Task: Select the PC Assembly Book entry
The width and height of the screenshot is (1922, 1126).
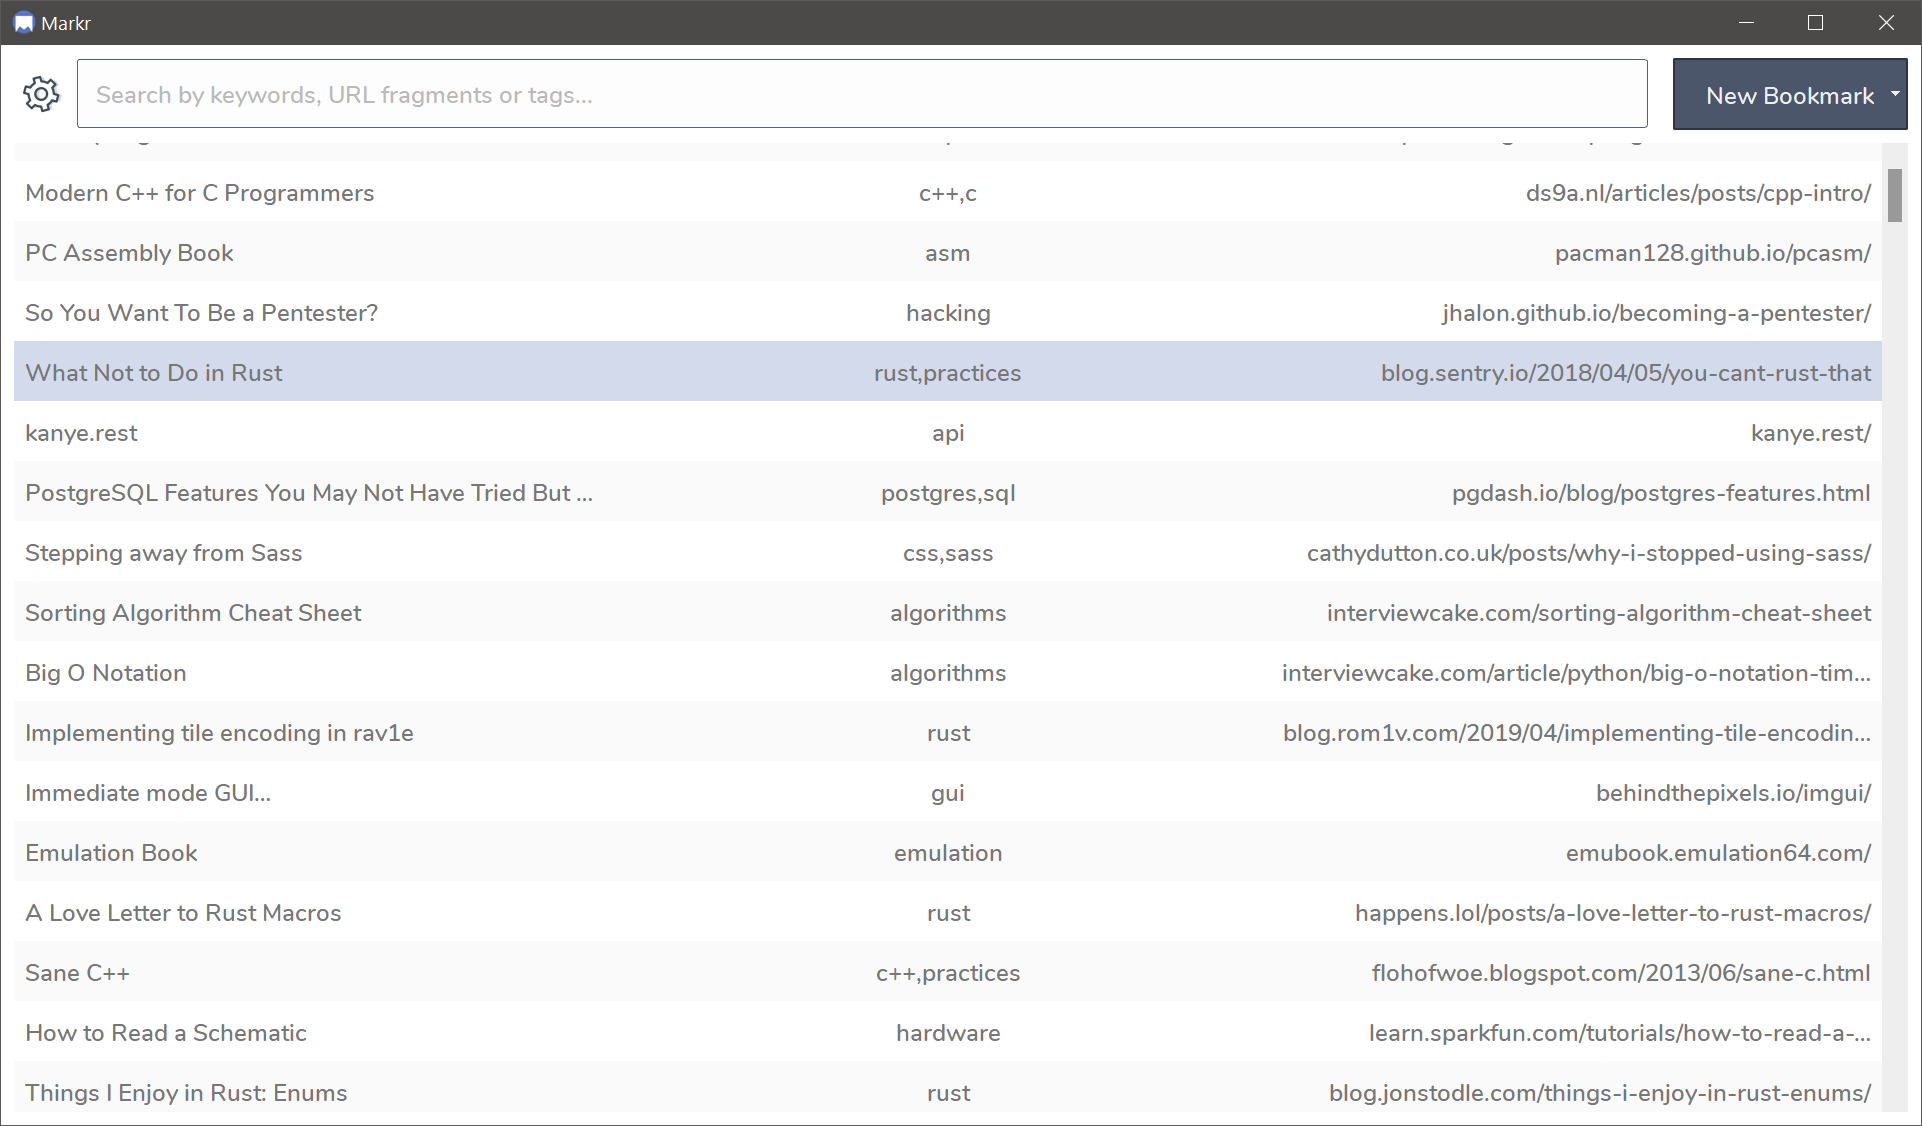Action: click(129, 253)
